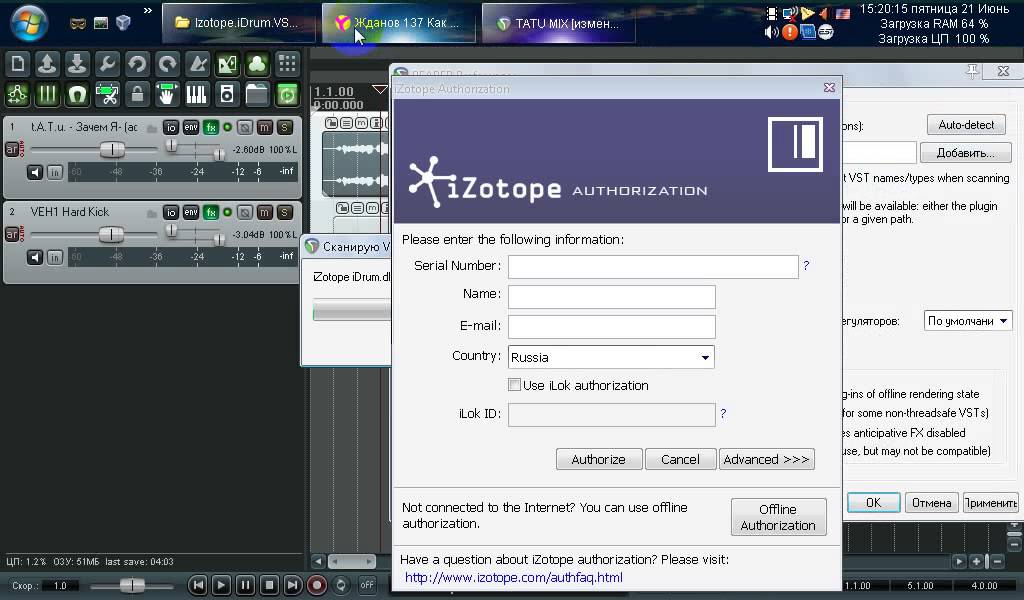Click the transport Record button

(x=317, y=585)
